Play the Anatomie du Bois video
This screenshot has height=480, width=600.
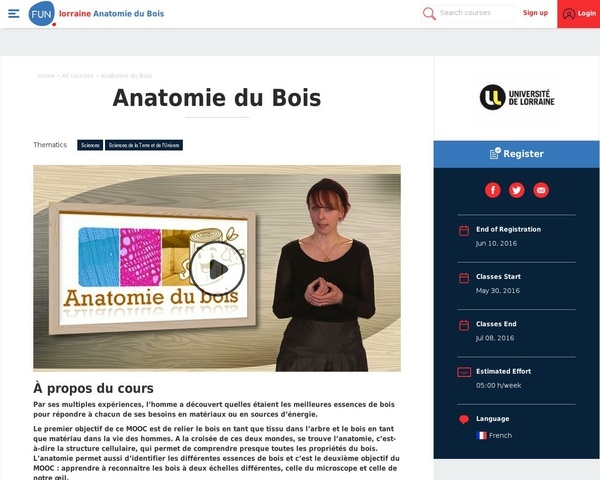[x=217, y=269]
